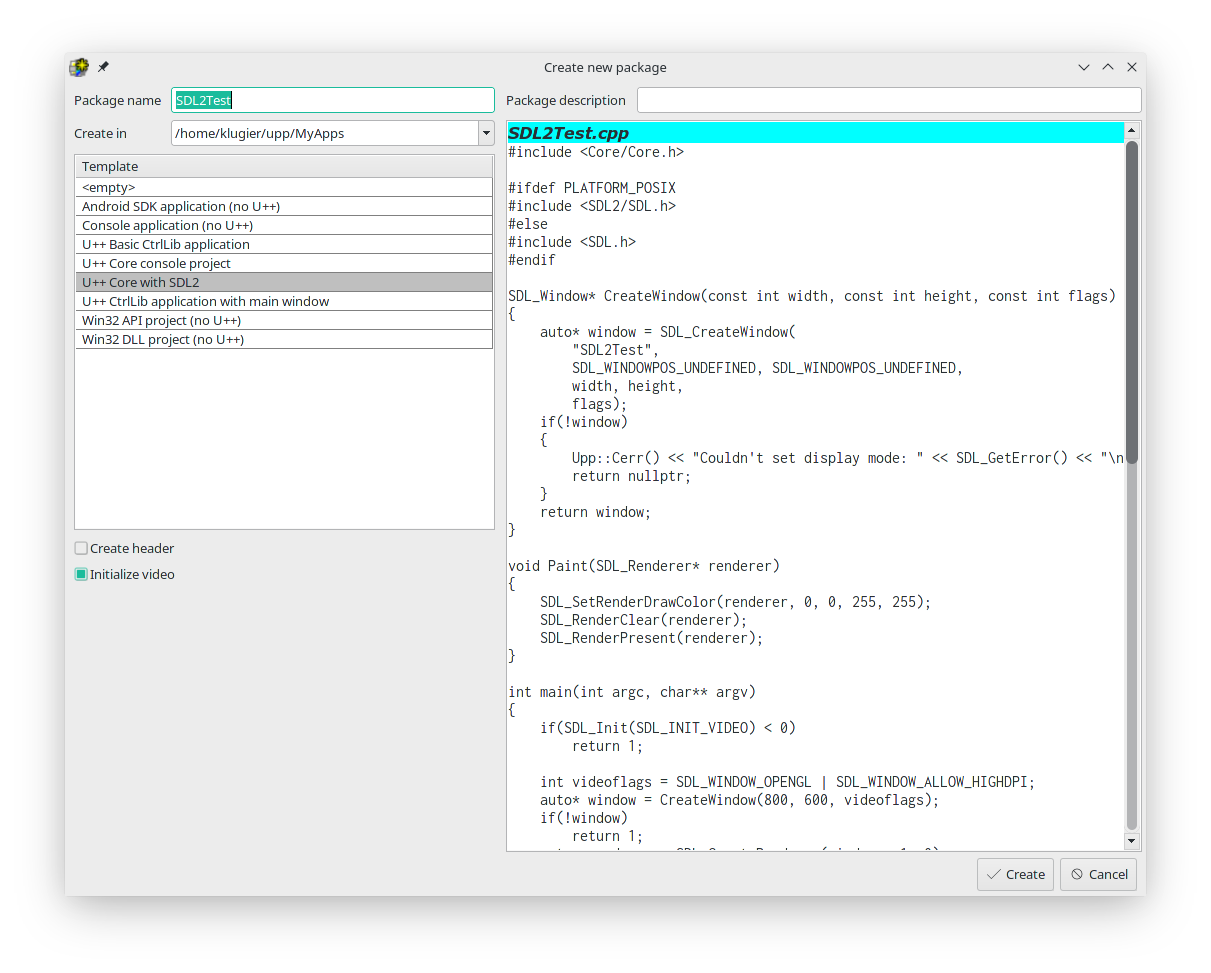The height and width of the screenshot is (973, 1211).
Task: Uncheck the Initialize video checkbox
Action: pyautogui.click(x=82, y=574)
